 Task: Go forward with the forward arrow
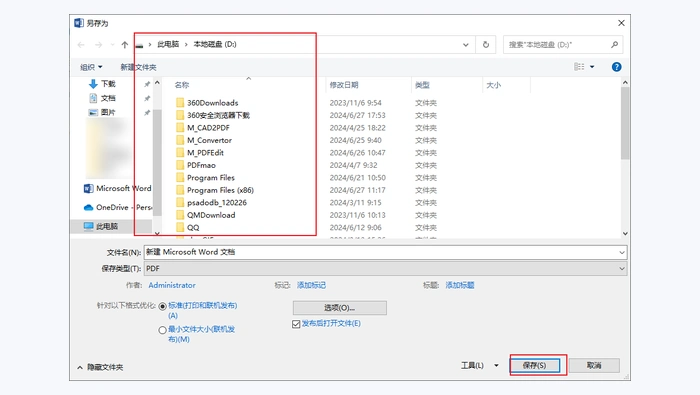[x=98, y=45]
